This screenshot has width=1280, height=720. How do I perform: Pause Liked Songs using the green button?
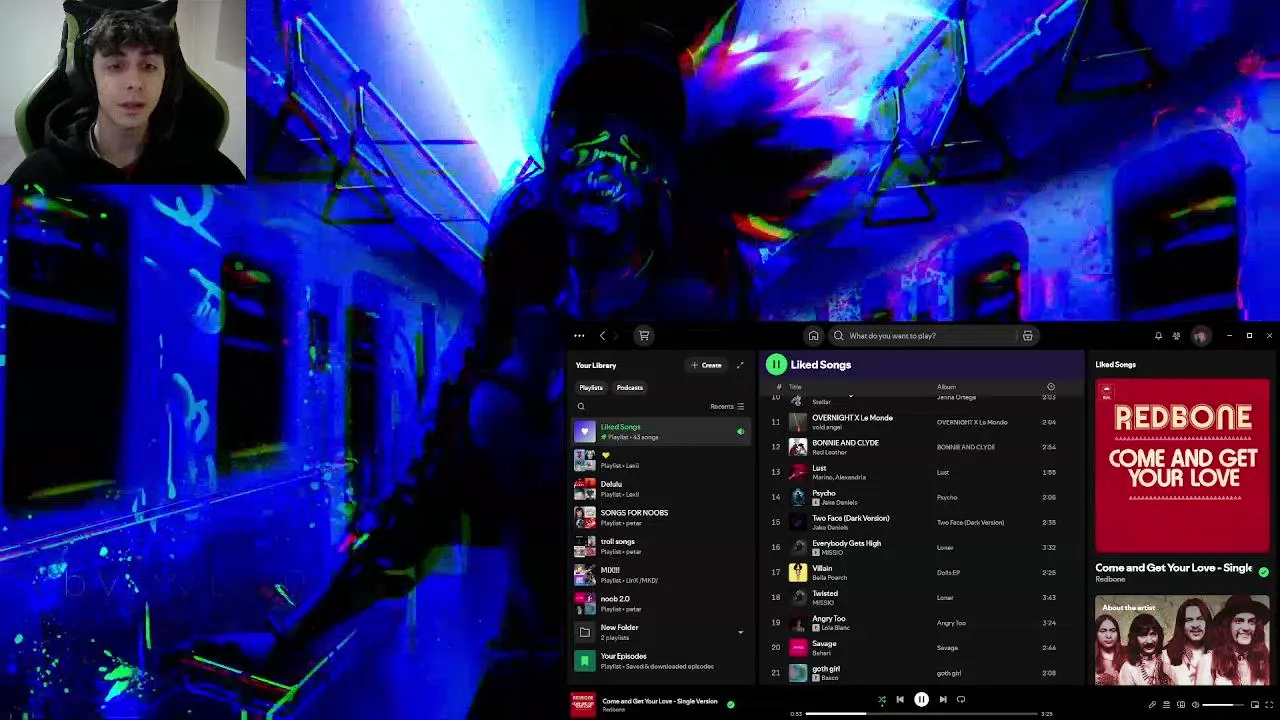776,365
